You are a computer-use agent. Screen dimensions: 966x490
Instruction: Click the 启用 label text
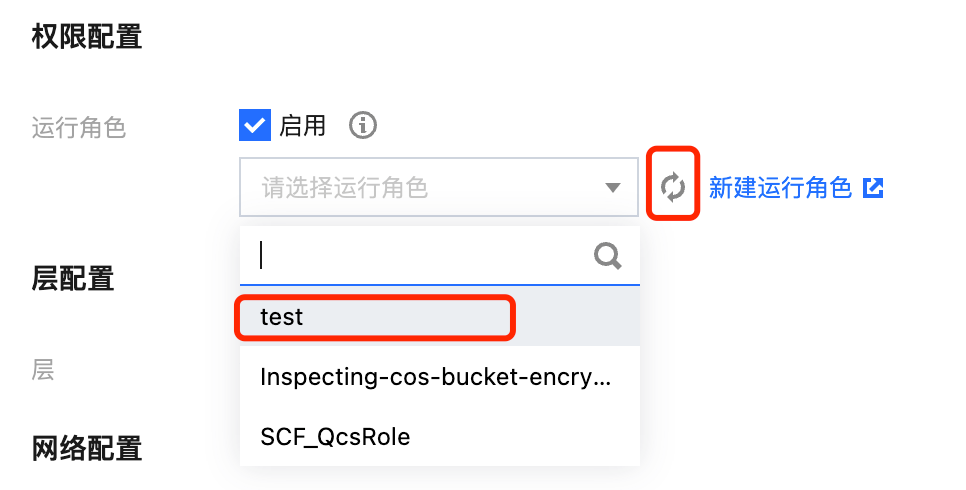pyautogui.click(x=303, y=126)
